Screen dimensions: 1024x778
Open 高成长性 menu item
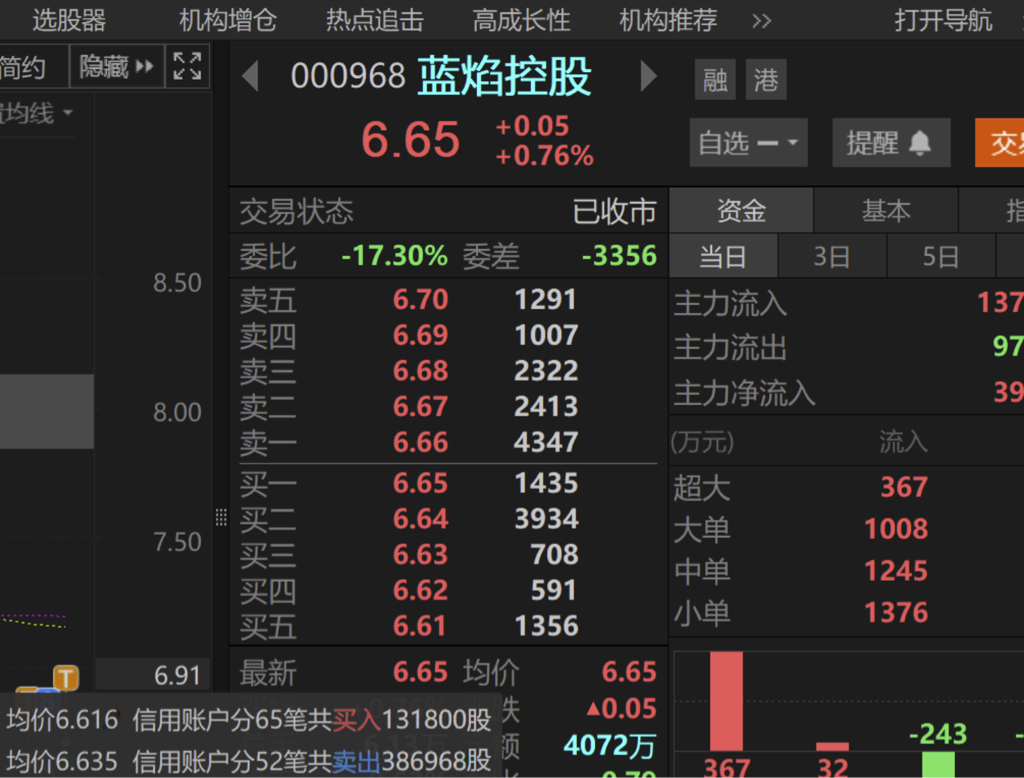point(521,21)
